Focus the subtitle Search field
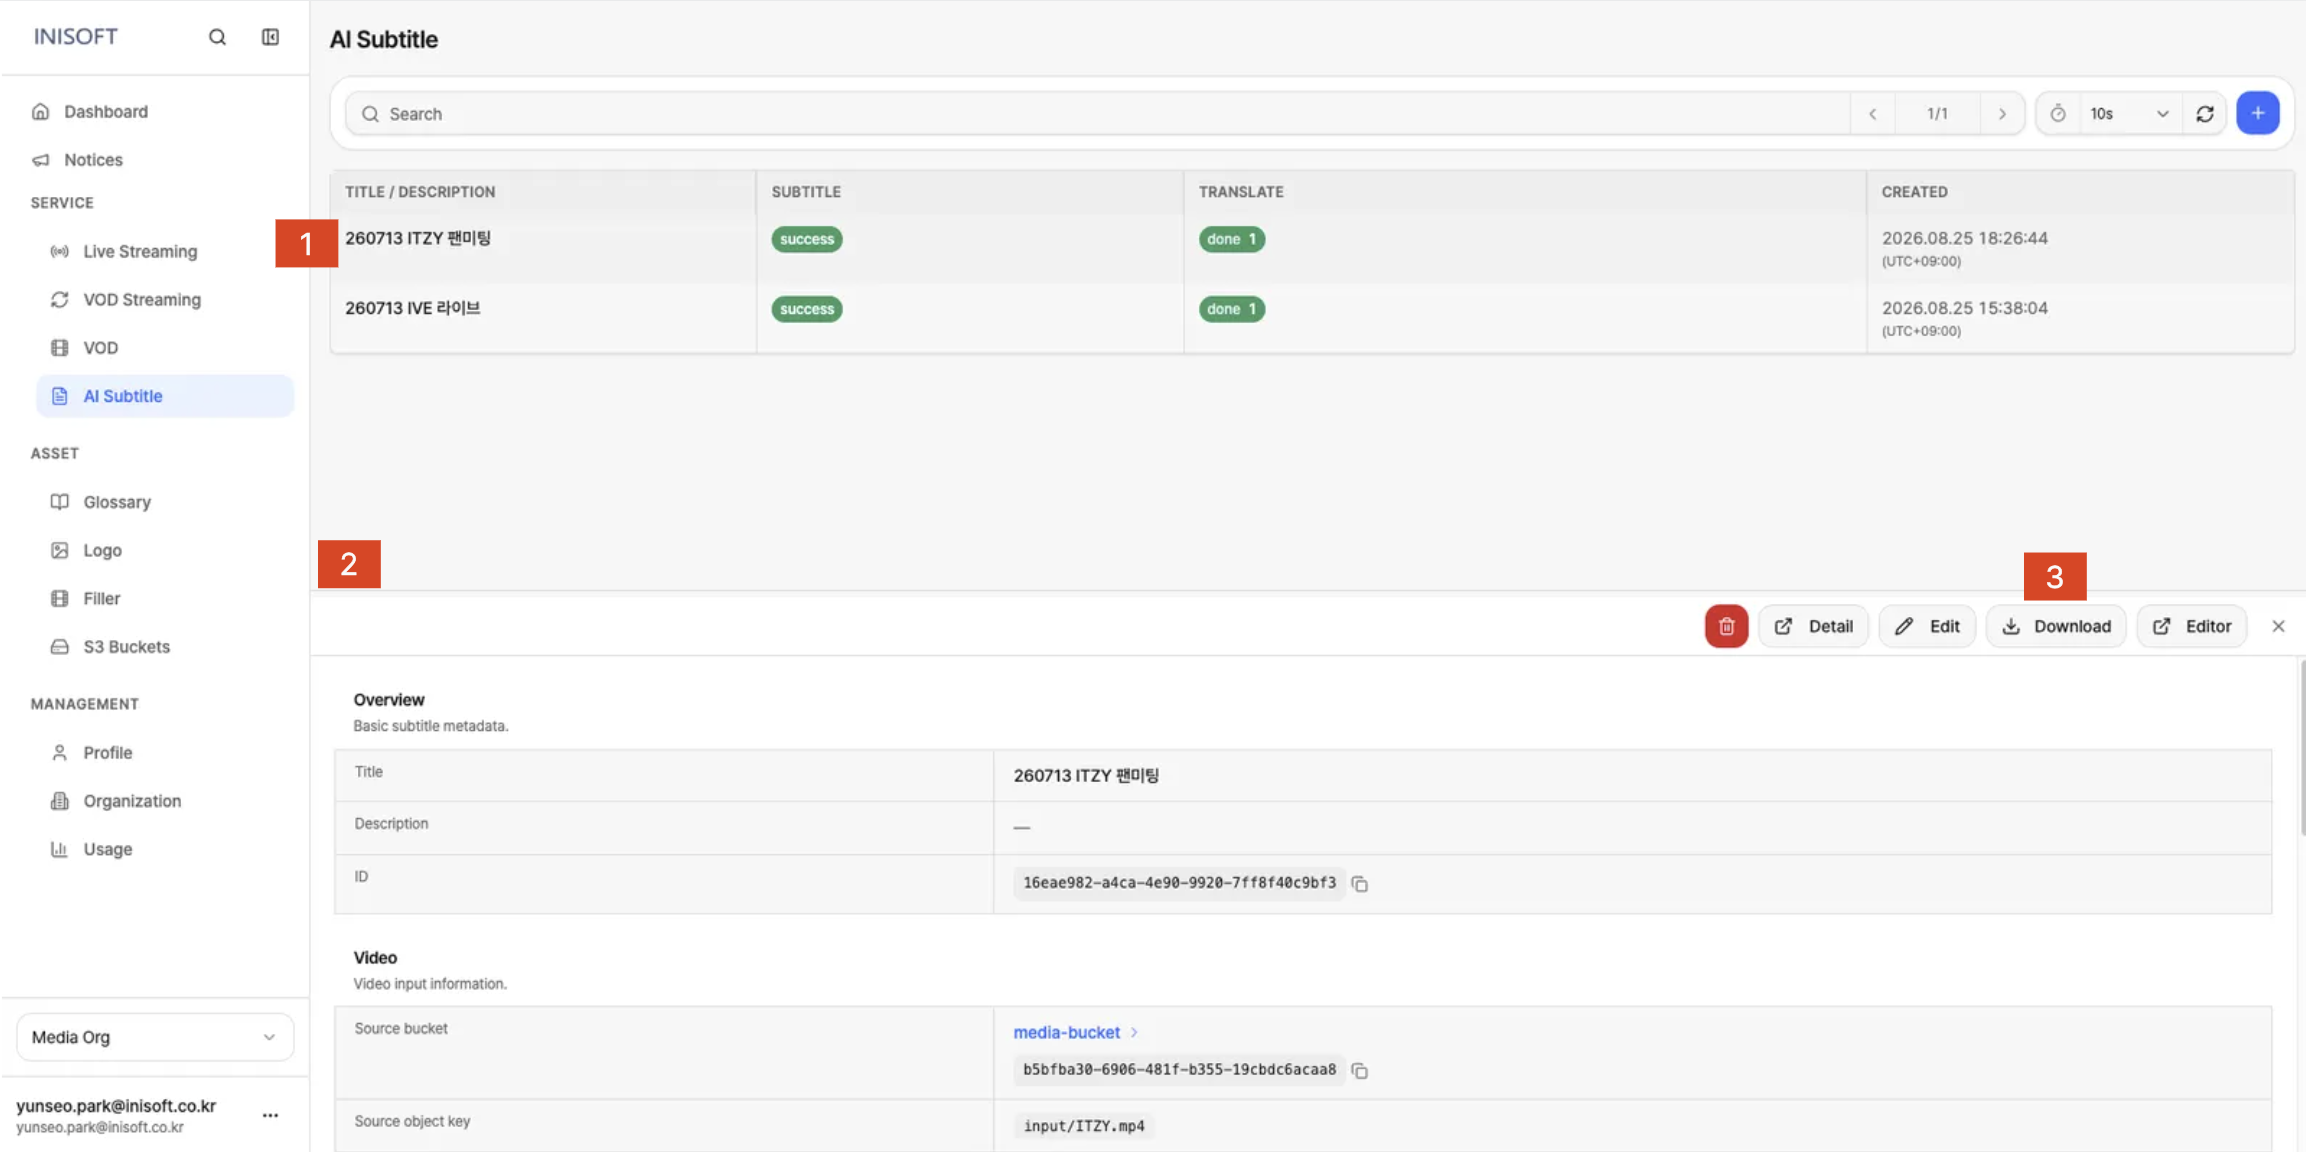 tap(1097, 113)
